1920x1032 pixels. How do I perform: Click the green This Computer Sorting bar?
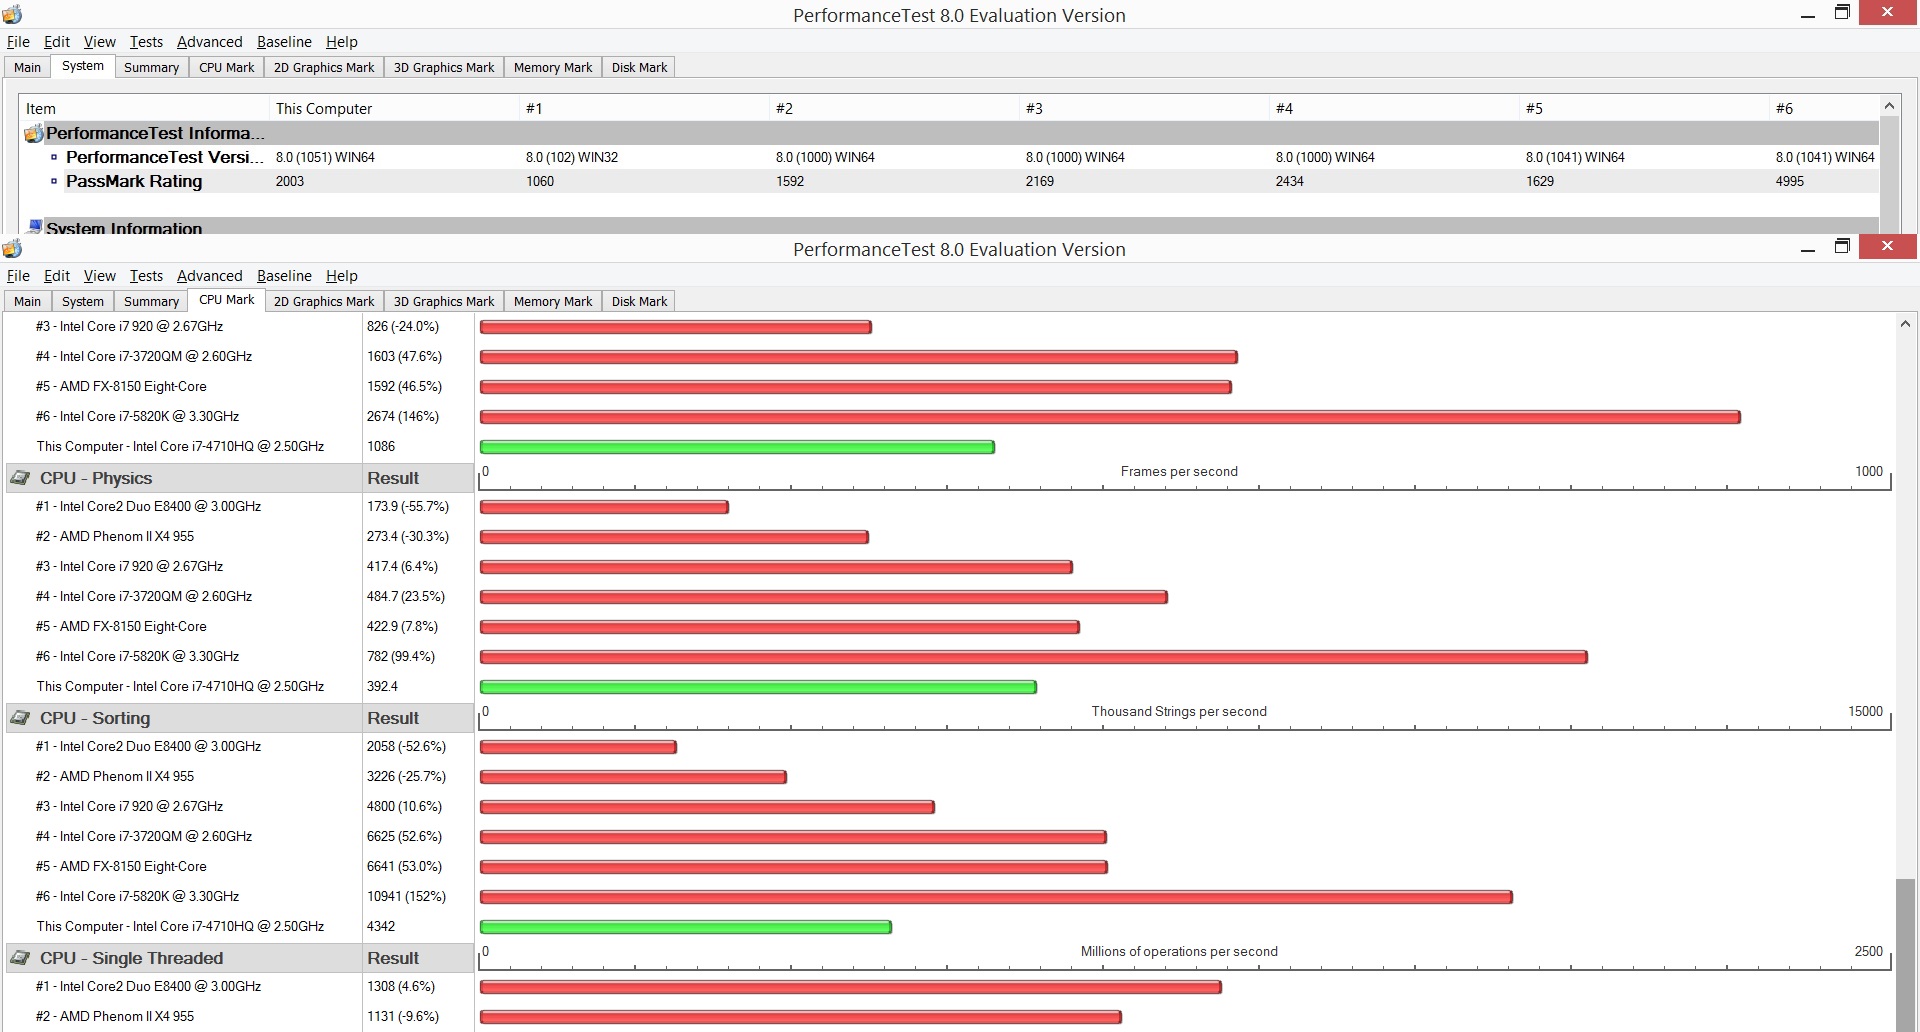685,927
